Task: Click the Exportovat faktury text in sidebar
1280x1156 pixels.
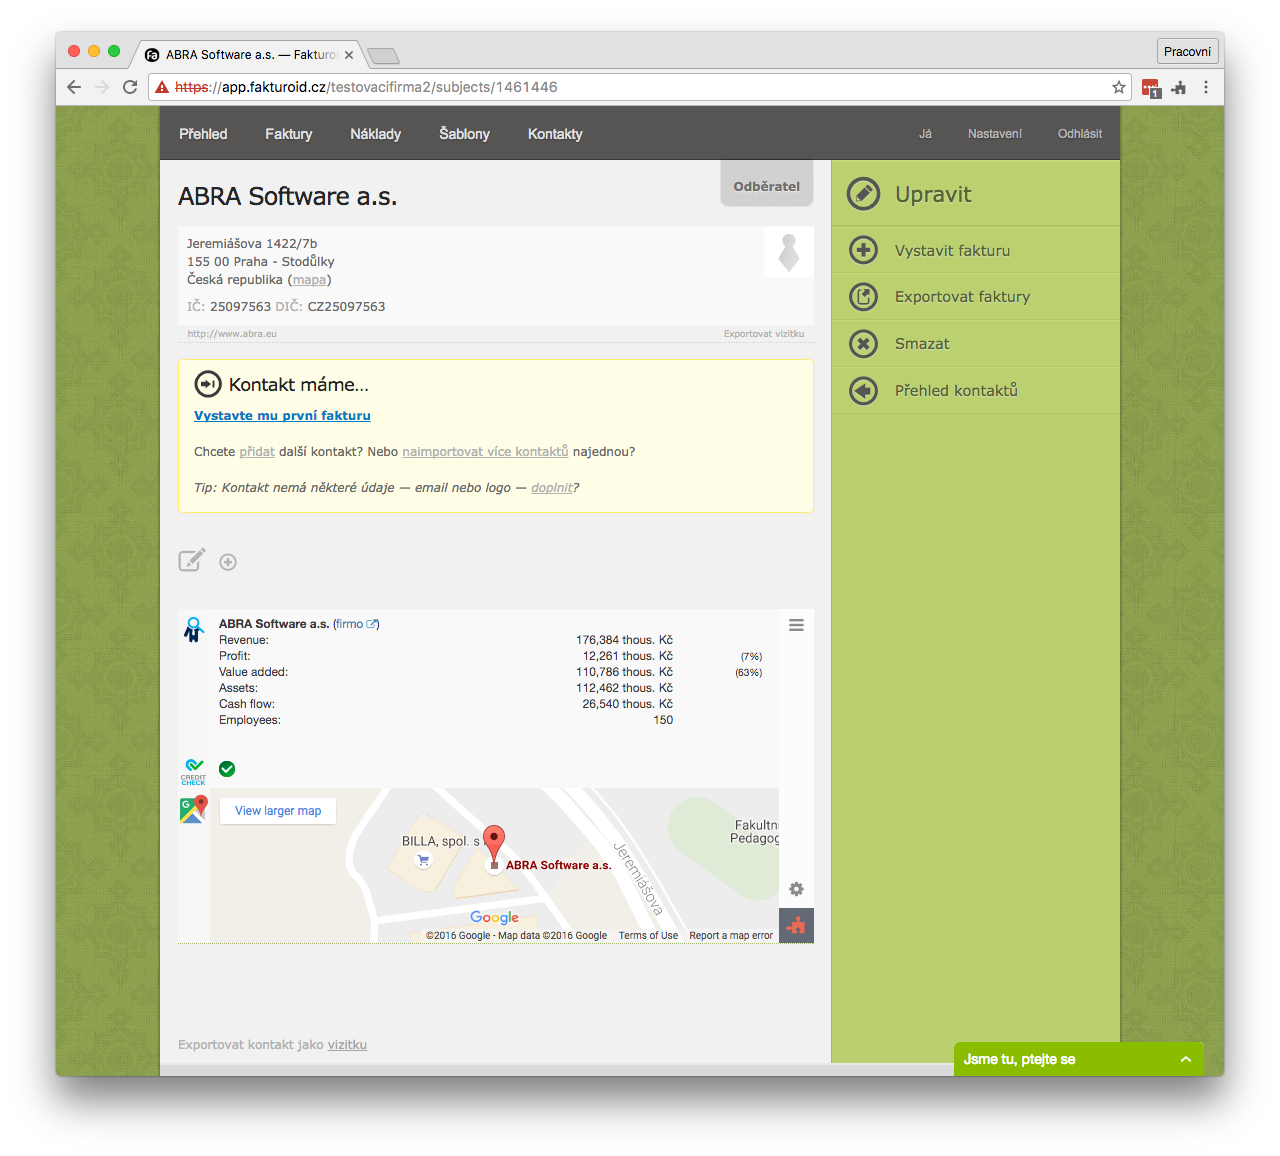Action: coord(962,297)
